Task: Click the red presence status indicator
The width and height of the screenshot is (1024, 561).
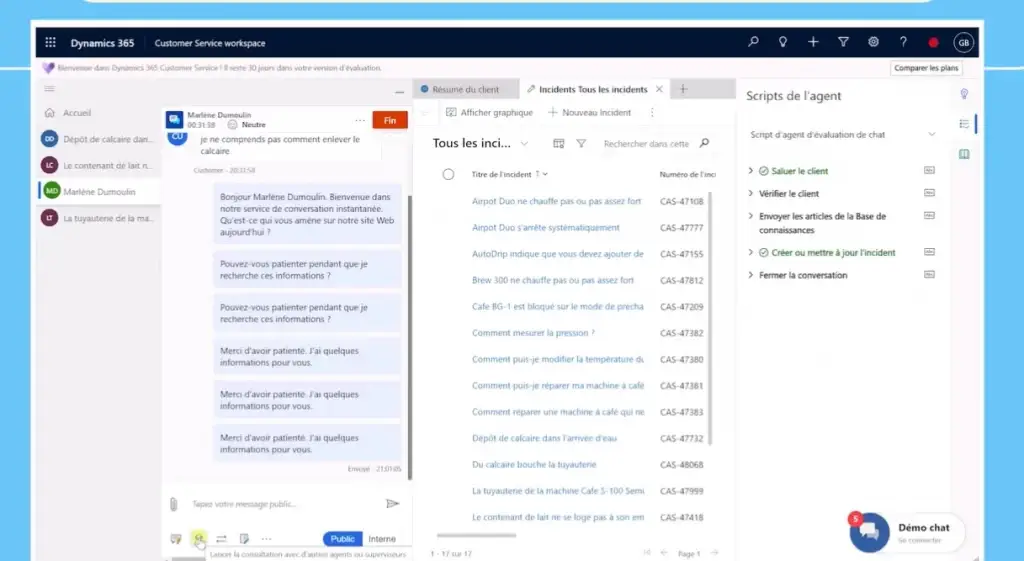Action: (x=933, y=42)
